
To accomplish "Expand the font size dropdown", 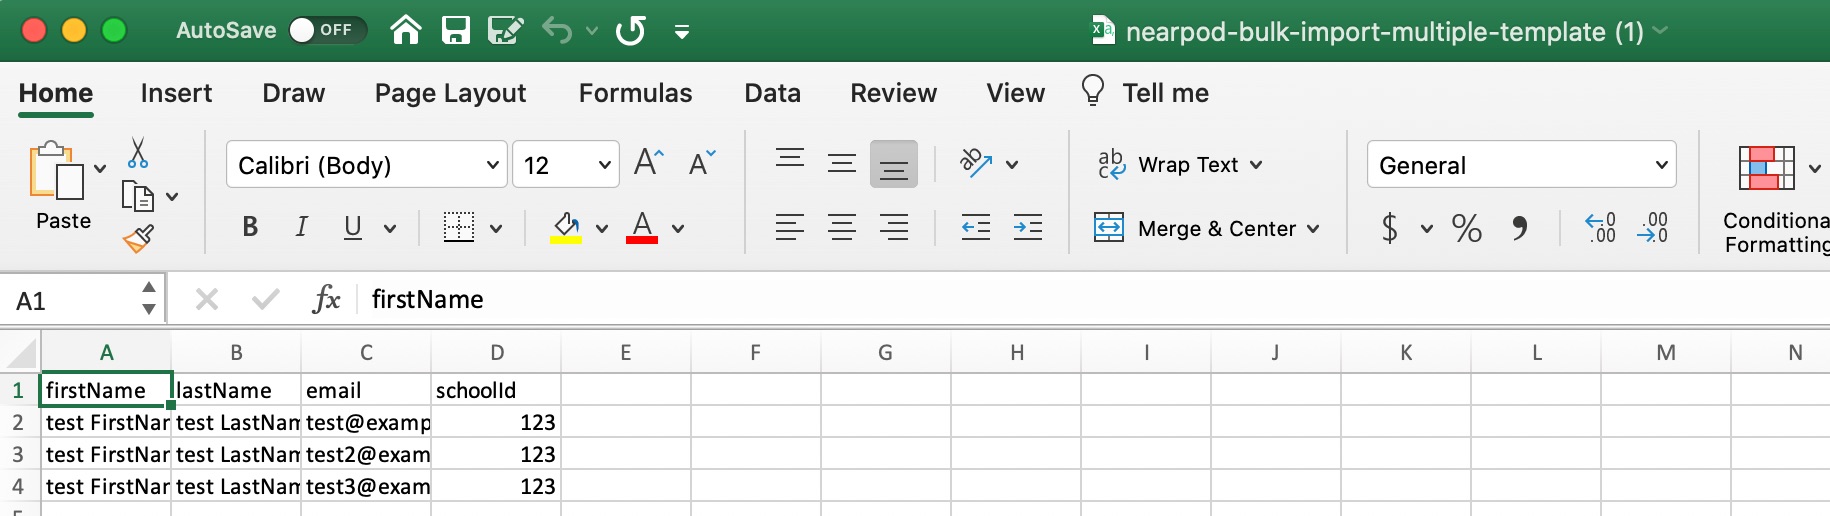I will coord(604,165).
